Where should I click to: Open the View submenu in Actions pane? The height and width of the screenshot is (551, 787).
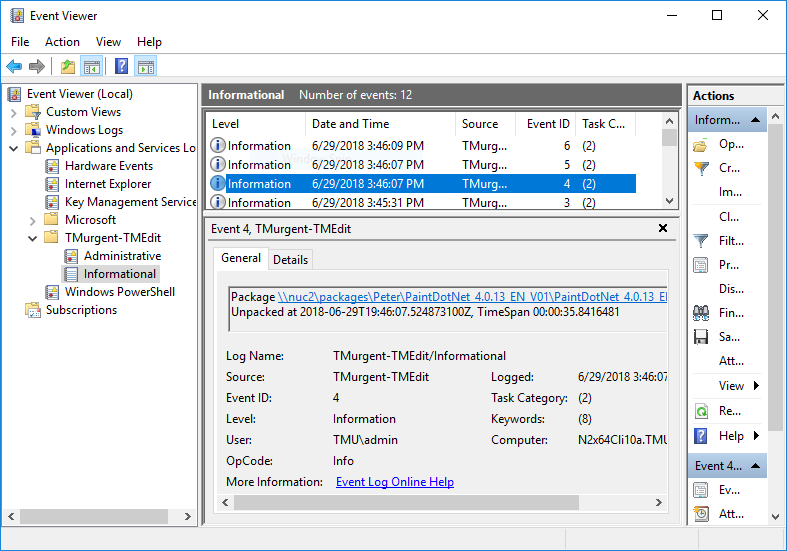[x=738, y=386]
